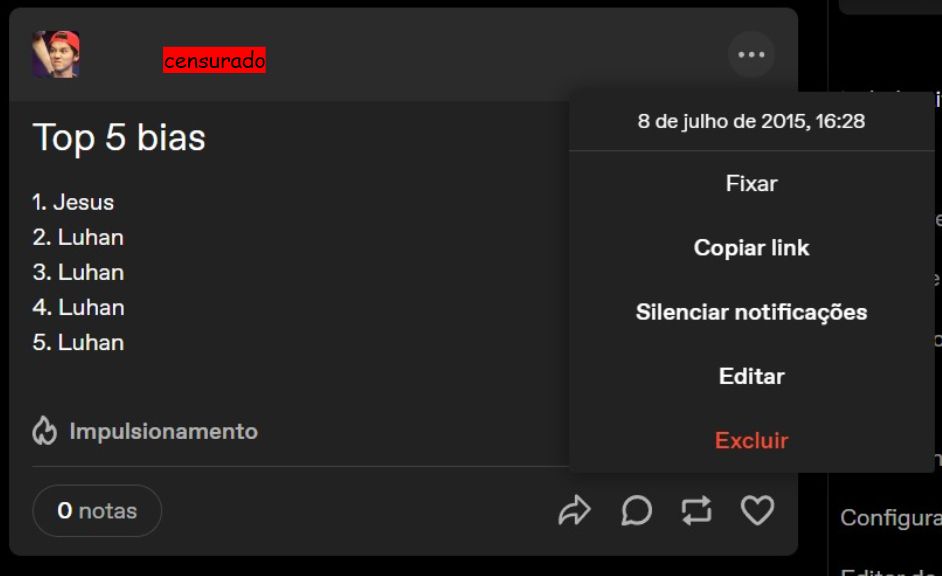Click the share arrow icon

click(x=574, y=511)
